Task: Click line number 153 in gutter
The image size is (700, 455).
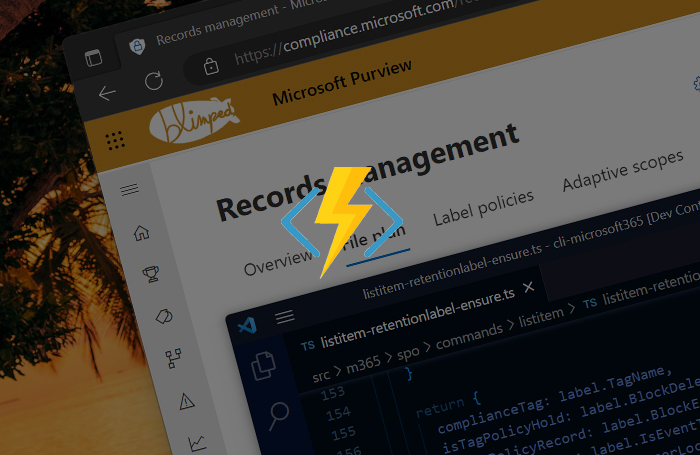Action: coord(333,393)
